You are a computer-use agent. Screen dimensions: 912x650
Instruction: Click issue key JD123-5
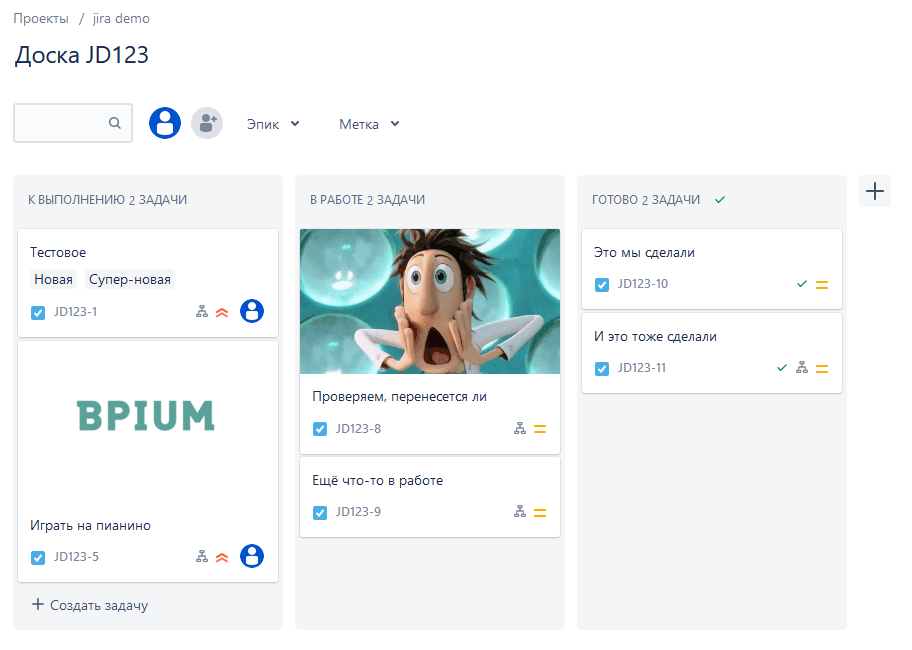76,556
